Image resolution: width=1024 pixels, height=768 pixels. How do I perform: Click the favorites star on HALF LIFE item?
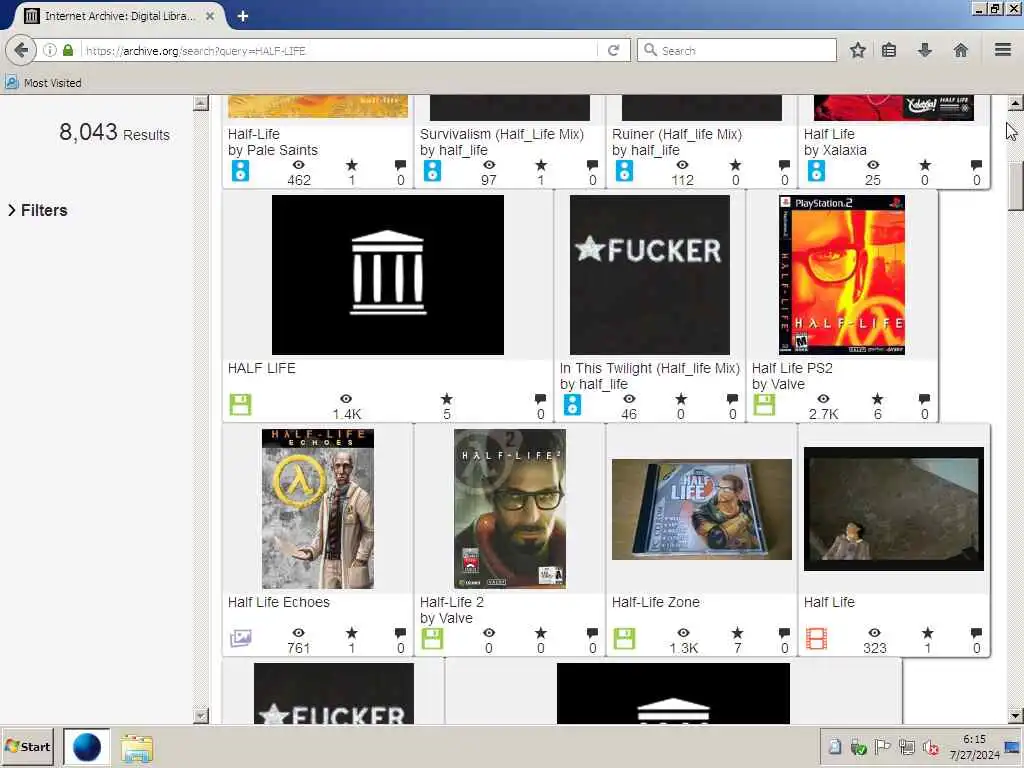point(447,398)
